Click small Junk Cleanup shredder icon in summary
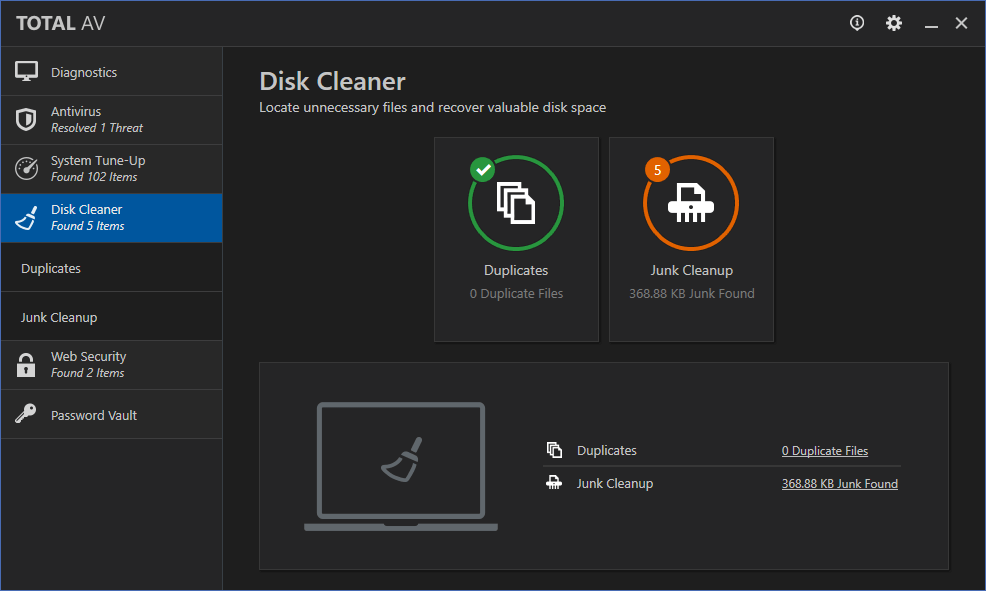The height and width of the screenshot is (591, 986). pyautogui.click(x=554, y=483)
